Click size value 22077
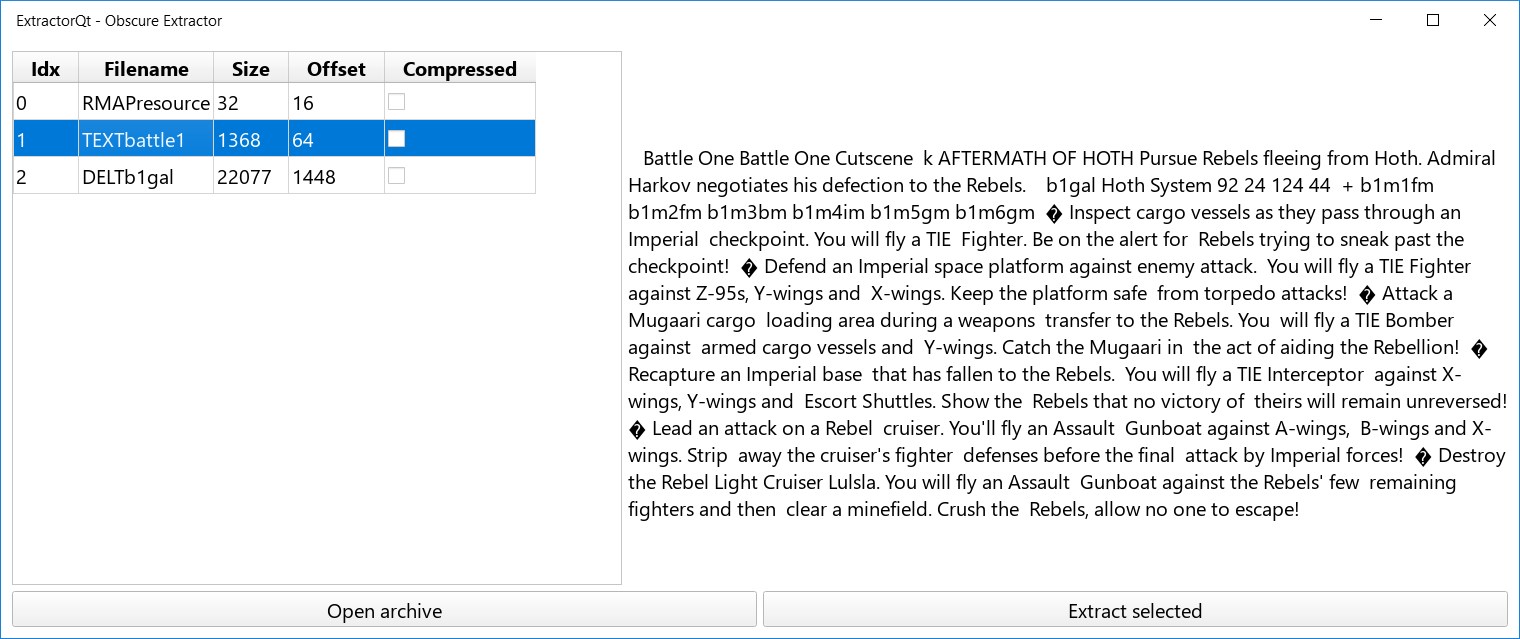Viewport: 1520px width, 639px height. click(x=251, y=176)
